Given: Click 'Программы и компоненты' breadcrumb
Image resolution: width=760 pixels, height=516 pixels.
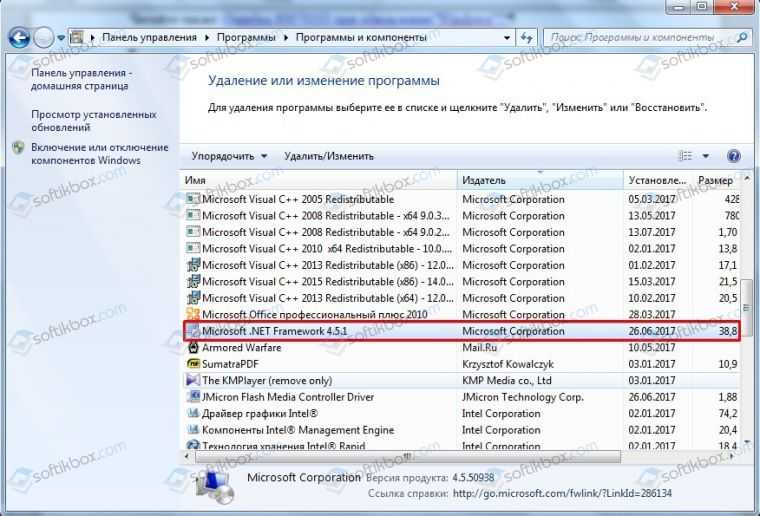Looking at the screenshot, I should (x=361, y=37).
